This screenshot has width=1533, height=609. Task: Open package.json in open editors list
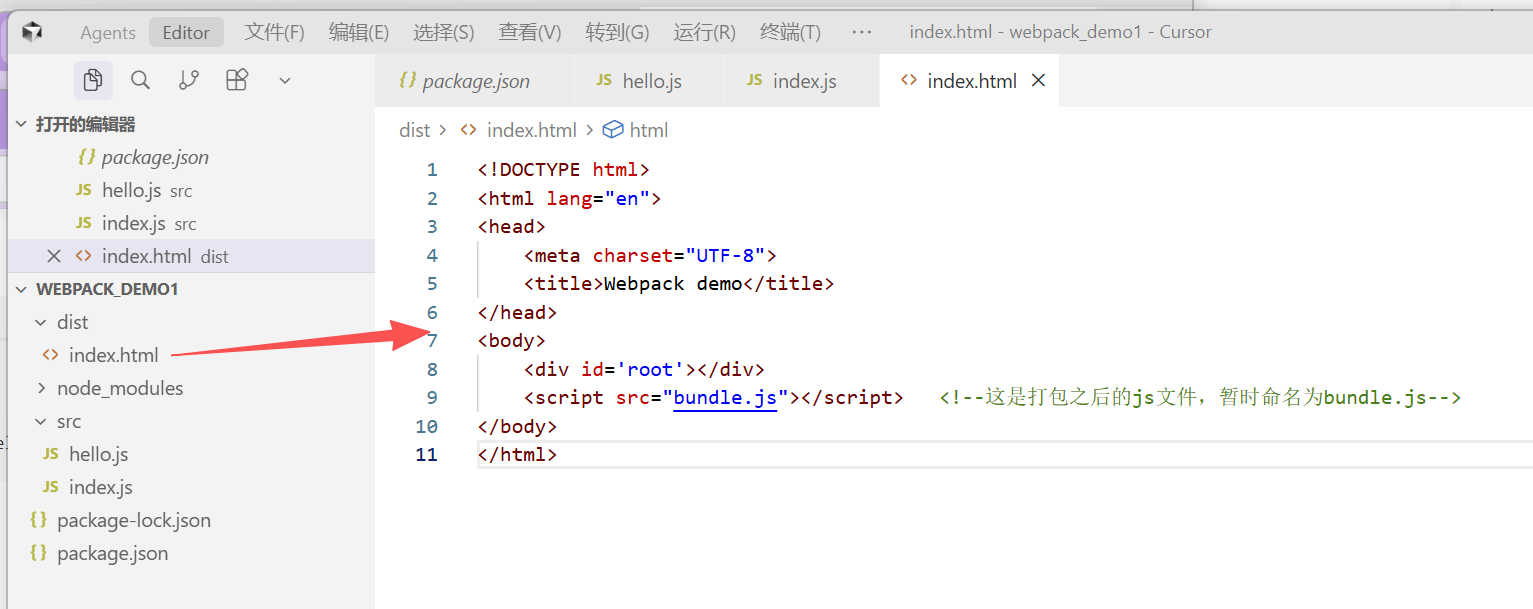(x=191, y=157)
